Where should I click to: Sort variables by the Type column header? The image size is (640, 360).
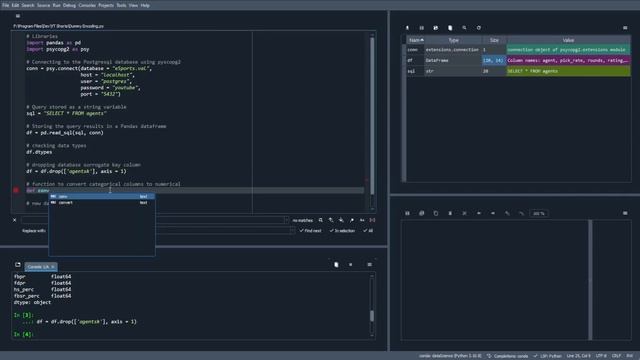[453, 40]
